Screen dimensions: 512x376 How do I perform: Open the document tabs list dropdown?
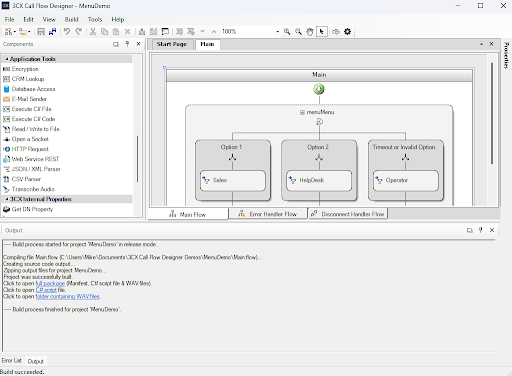pos(481,44)
